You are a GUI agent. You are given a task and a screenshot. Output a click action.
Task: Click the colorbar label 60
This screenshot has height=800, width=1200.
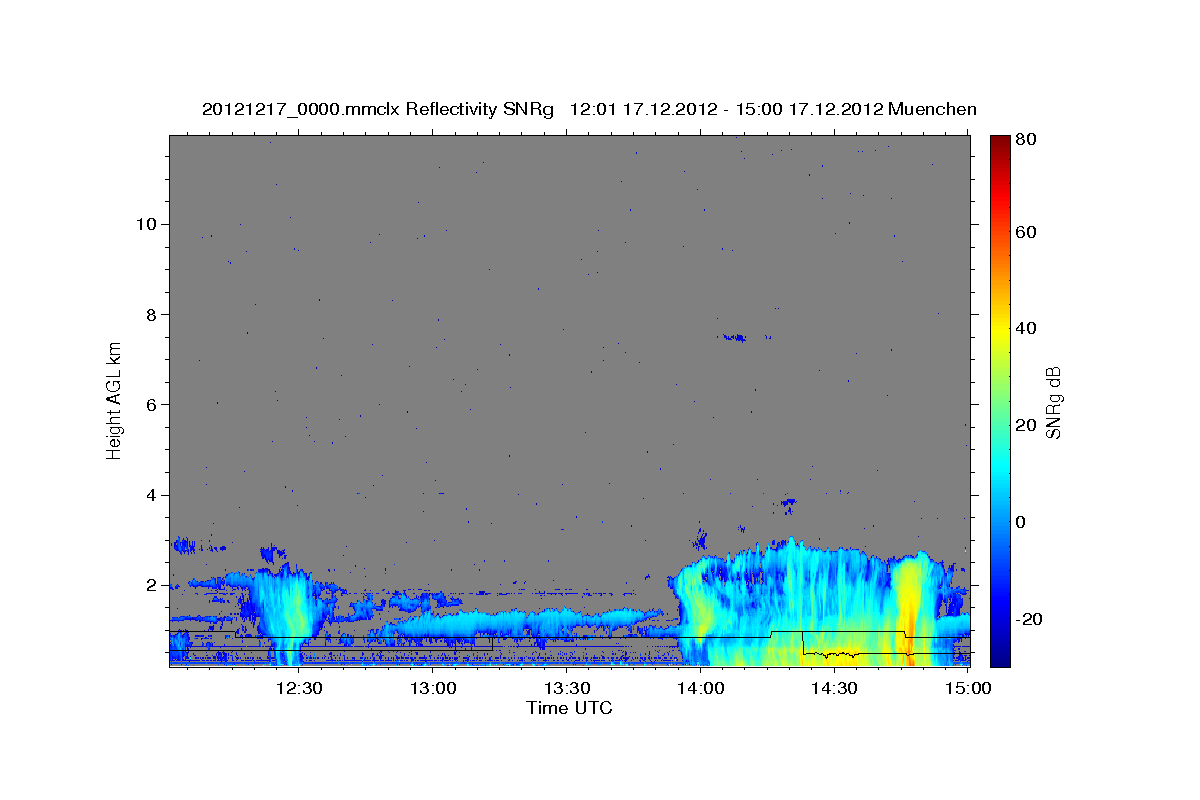(x=1028, y=232)
